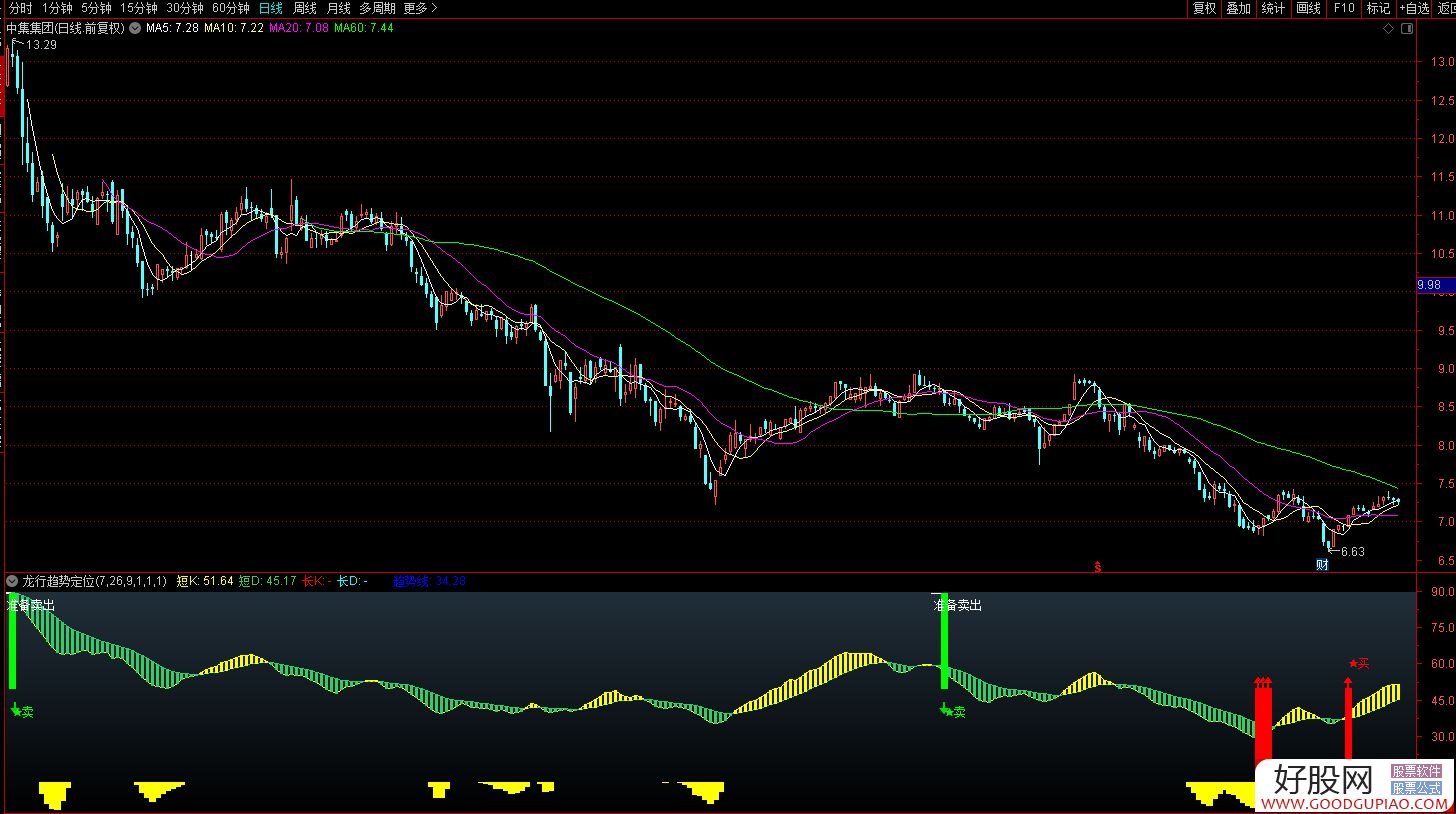Open F10 company information
The image size is (1456, 814).
point(1343,8)
